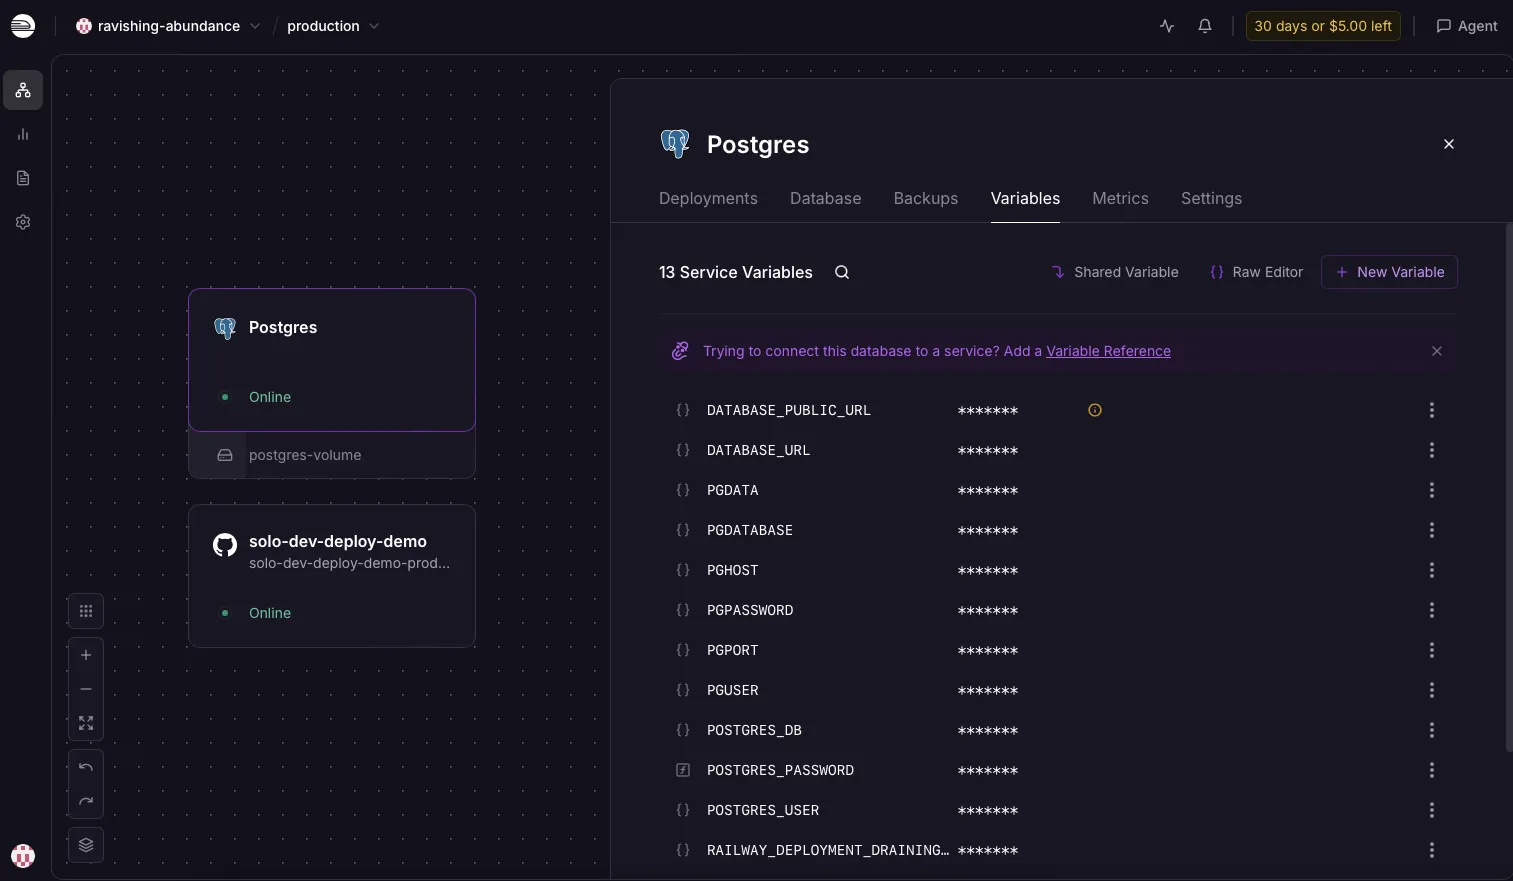Reveal the masked value of PGHOST
Screen dimensions: 1513x881
(x=988, y=571)
